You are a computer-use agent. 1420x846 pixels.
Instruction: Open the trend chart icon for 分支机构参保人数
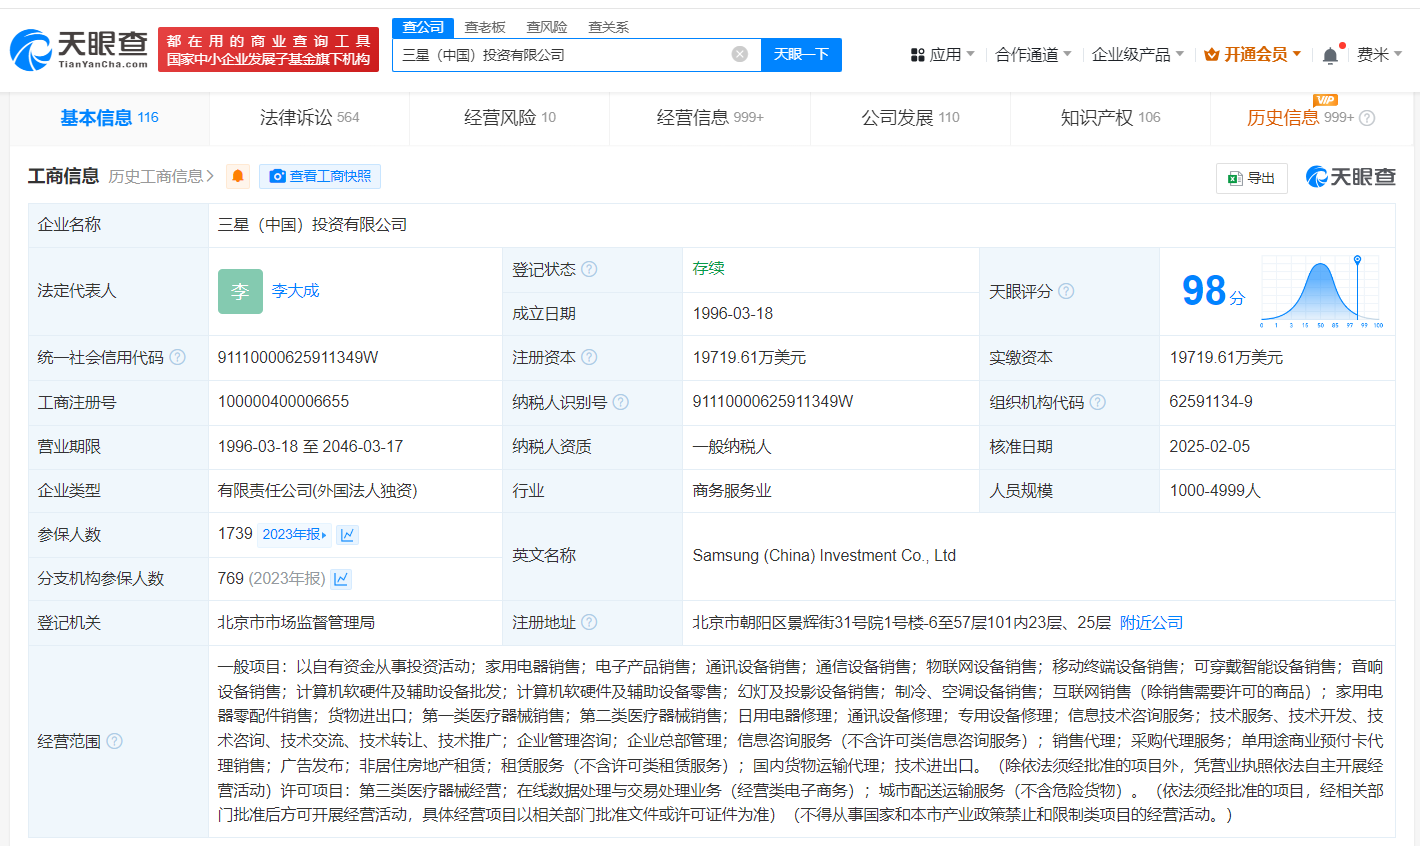(341, 578)
